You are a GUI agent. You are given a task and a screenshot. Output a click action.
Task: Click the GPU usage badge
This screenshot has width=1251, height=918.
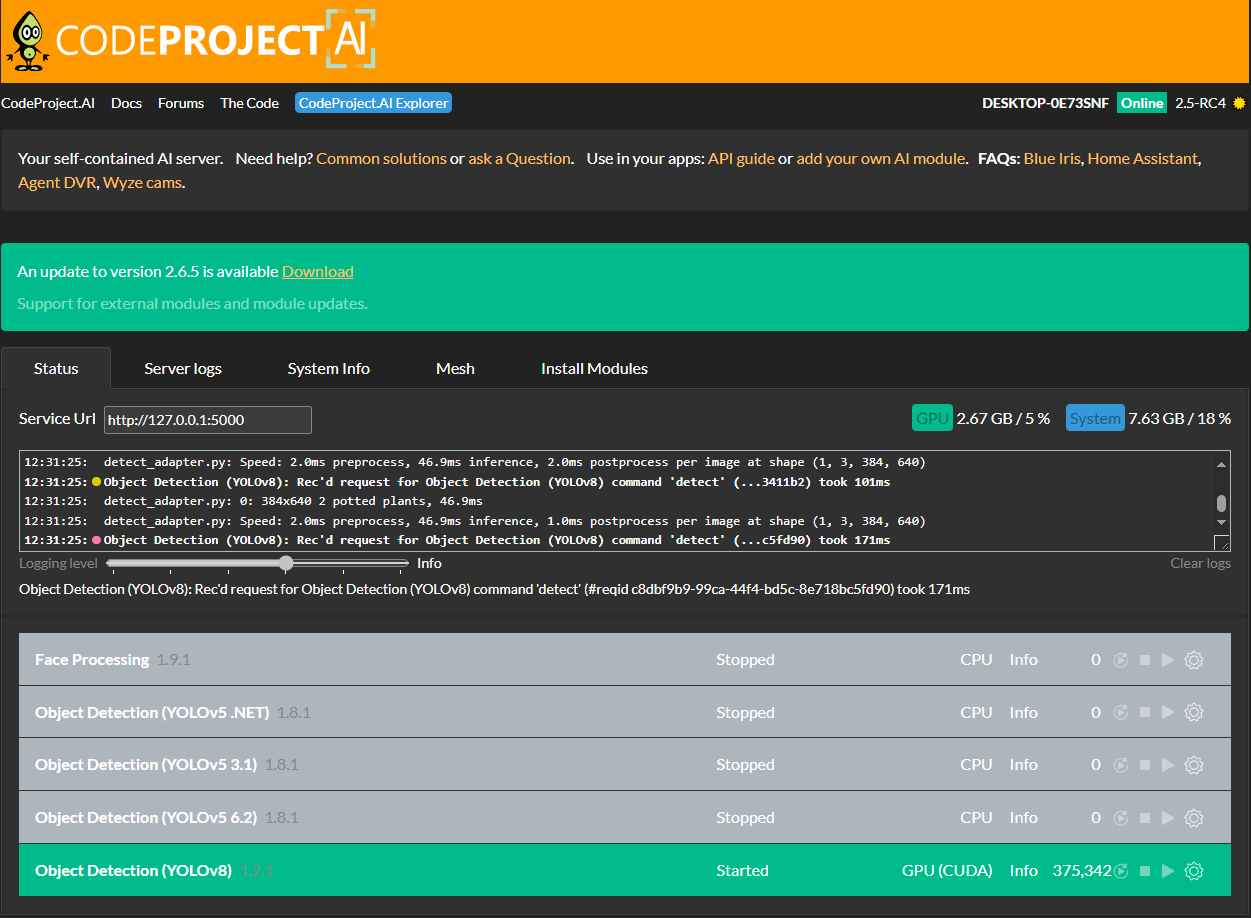pos(932,418)
